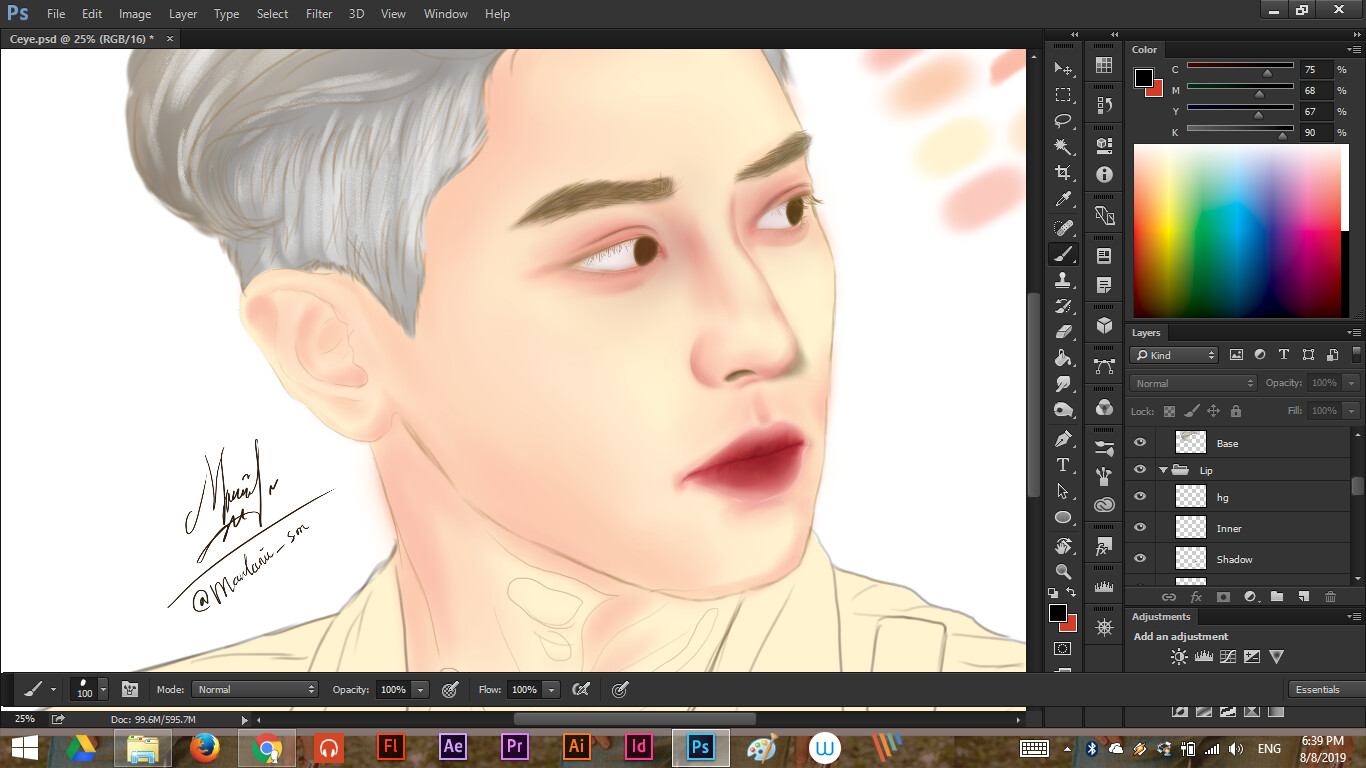1366x768 pixels.
Task: Open the Essentials workspace dropdown
Action: click(x=1325, y=689)
